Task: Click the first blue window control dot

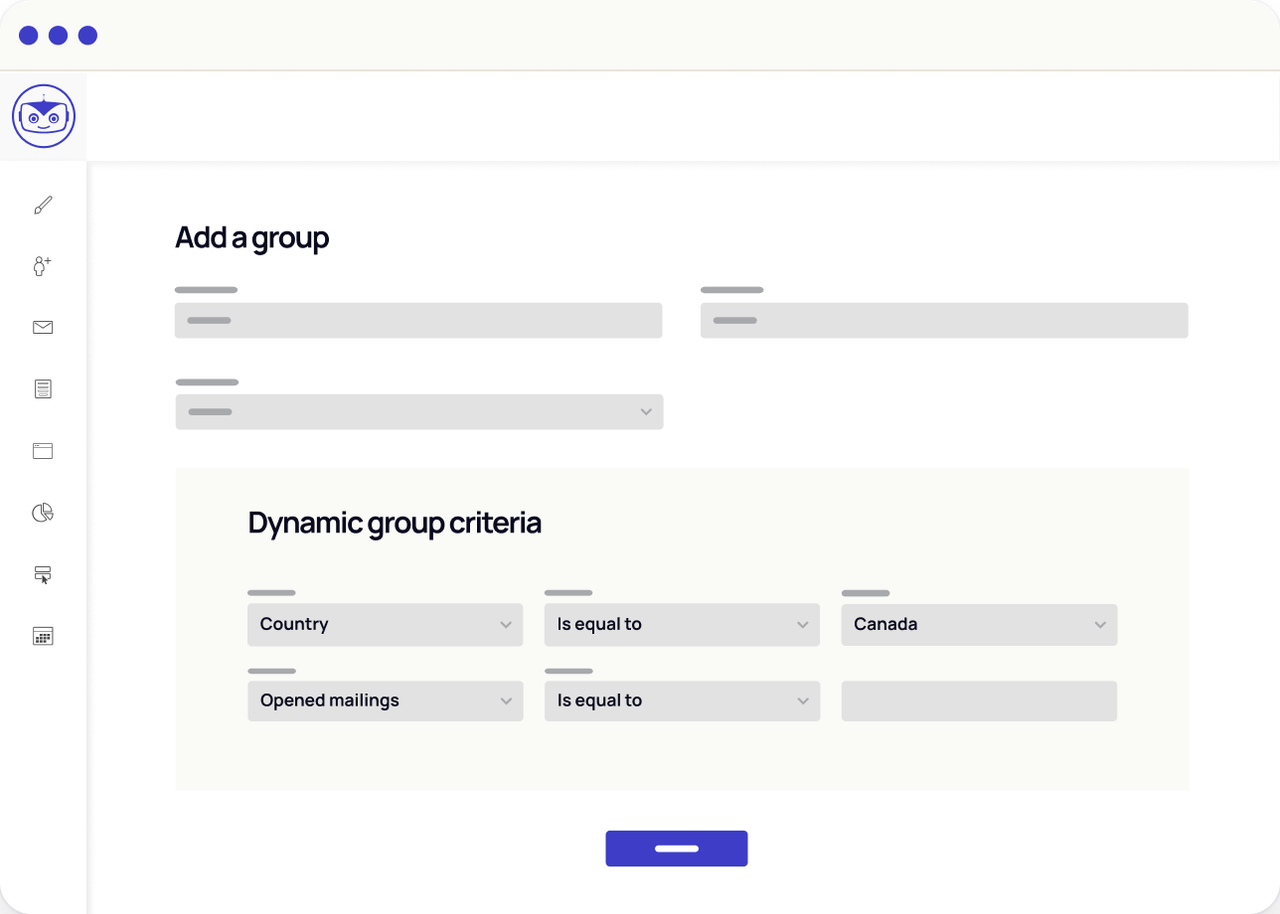Action: tap(28, 35)
